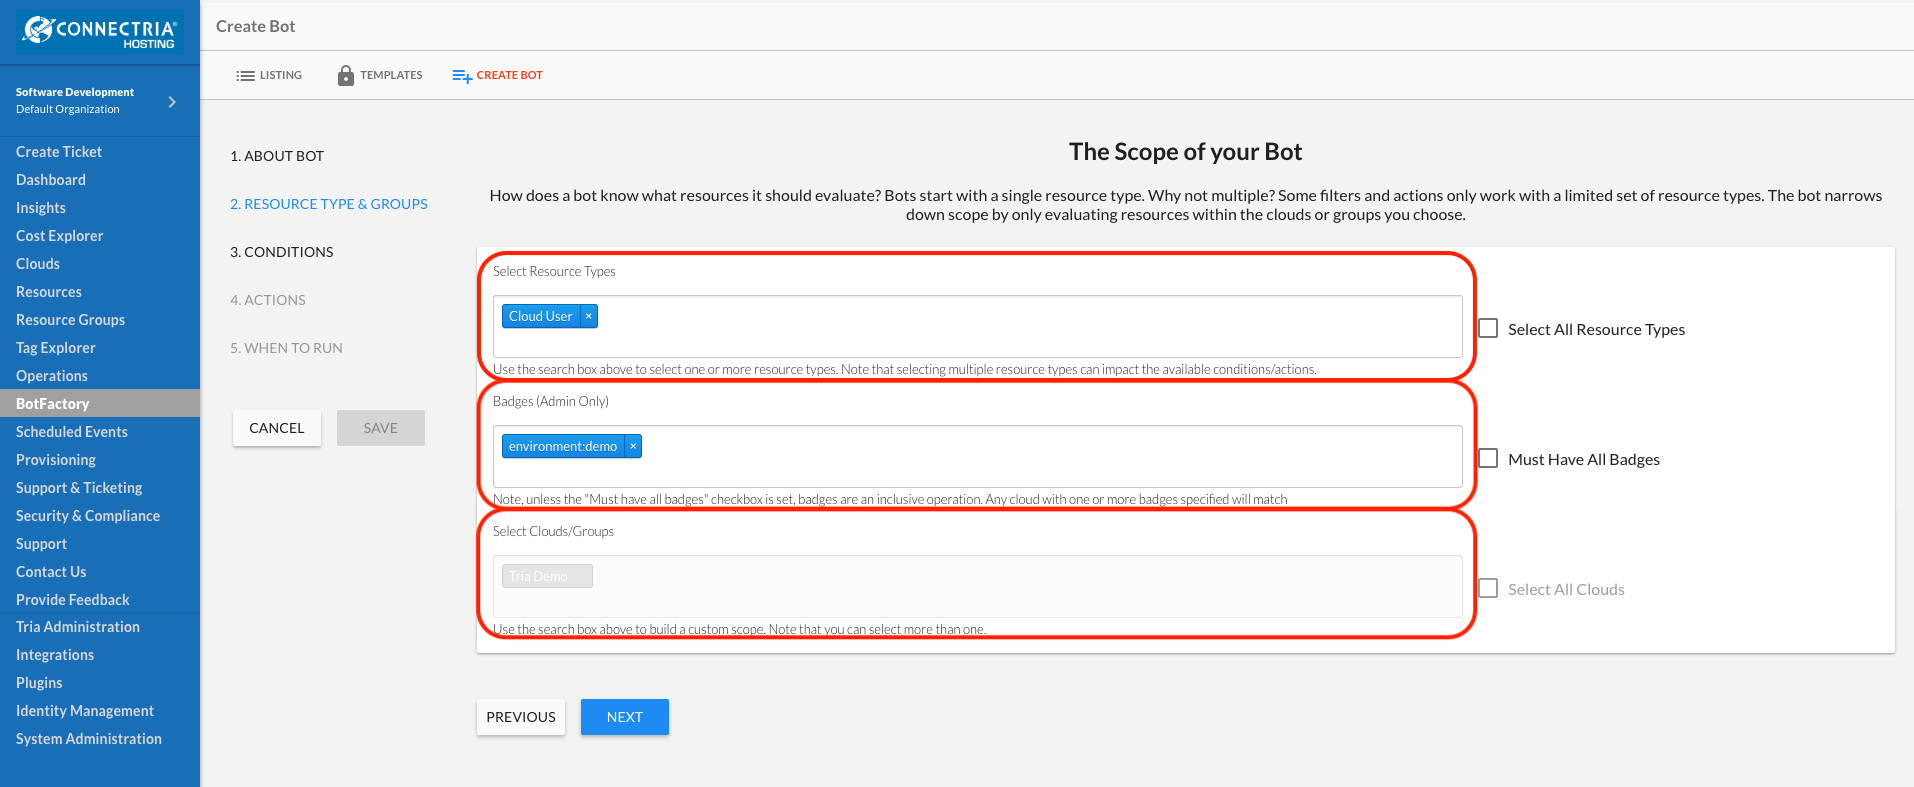1914x787 pixels.
Task: Open the Select Resource Types search box
Action: click(x=978, y=326)
